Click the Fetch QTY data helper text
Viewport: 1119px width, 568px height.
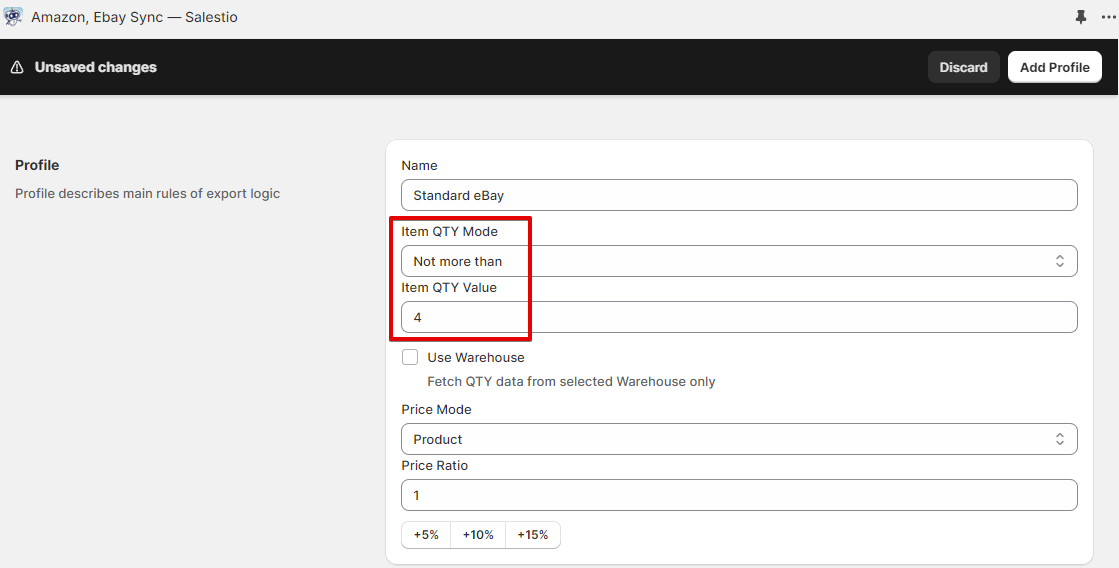pyautogui.click(x=571, y=381)
